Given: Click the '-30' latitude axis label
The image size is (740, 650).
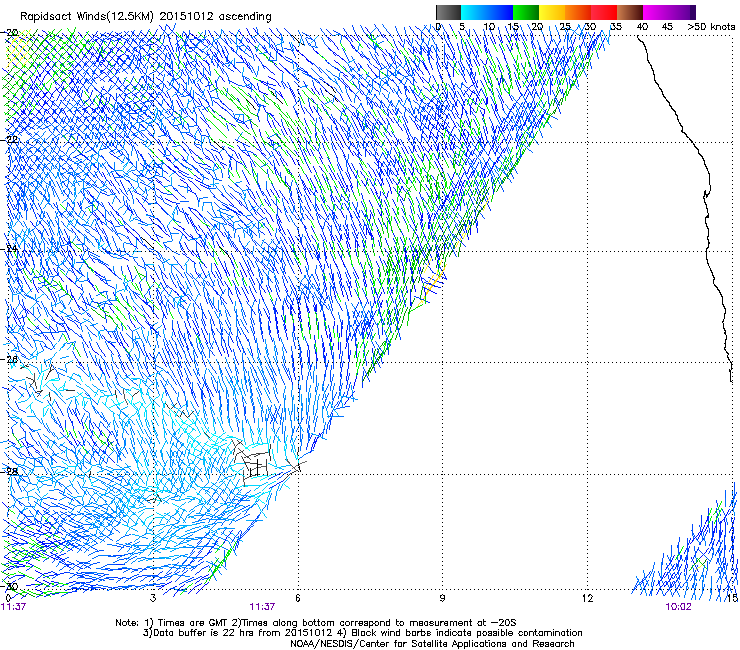Looking at the screenshot, I should coord(10,586).
